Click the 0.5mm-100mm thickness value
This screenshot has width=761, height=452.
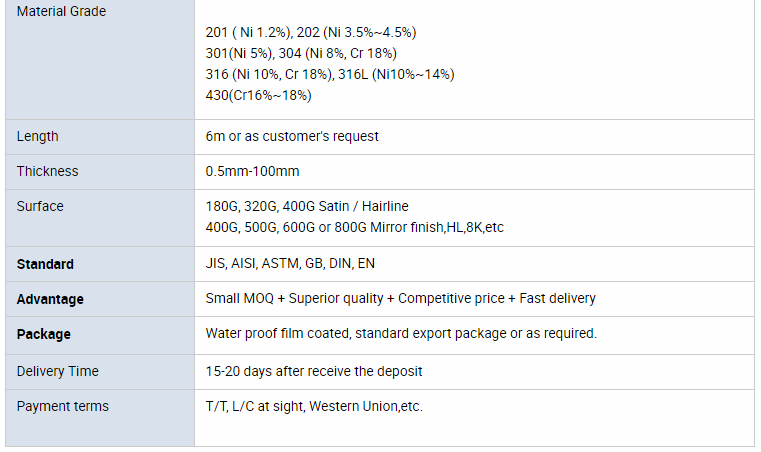coord(252,171)
